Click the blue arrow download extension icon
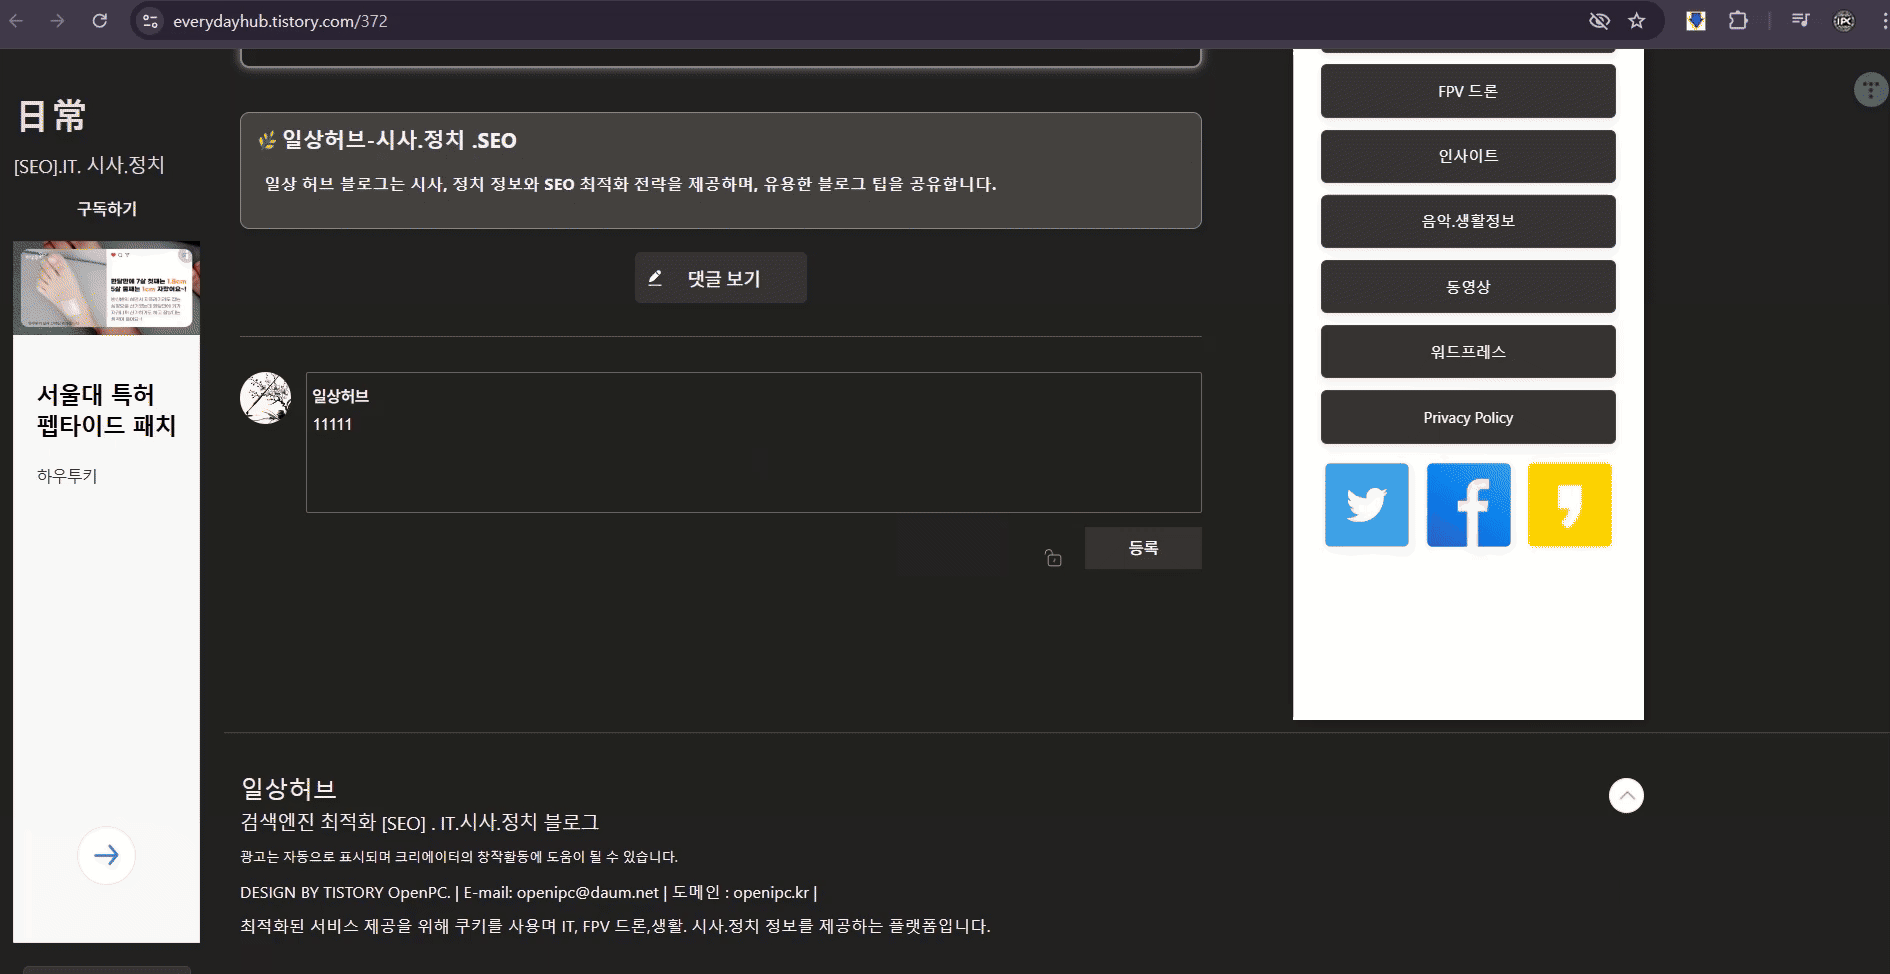 (1695, 20)
